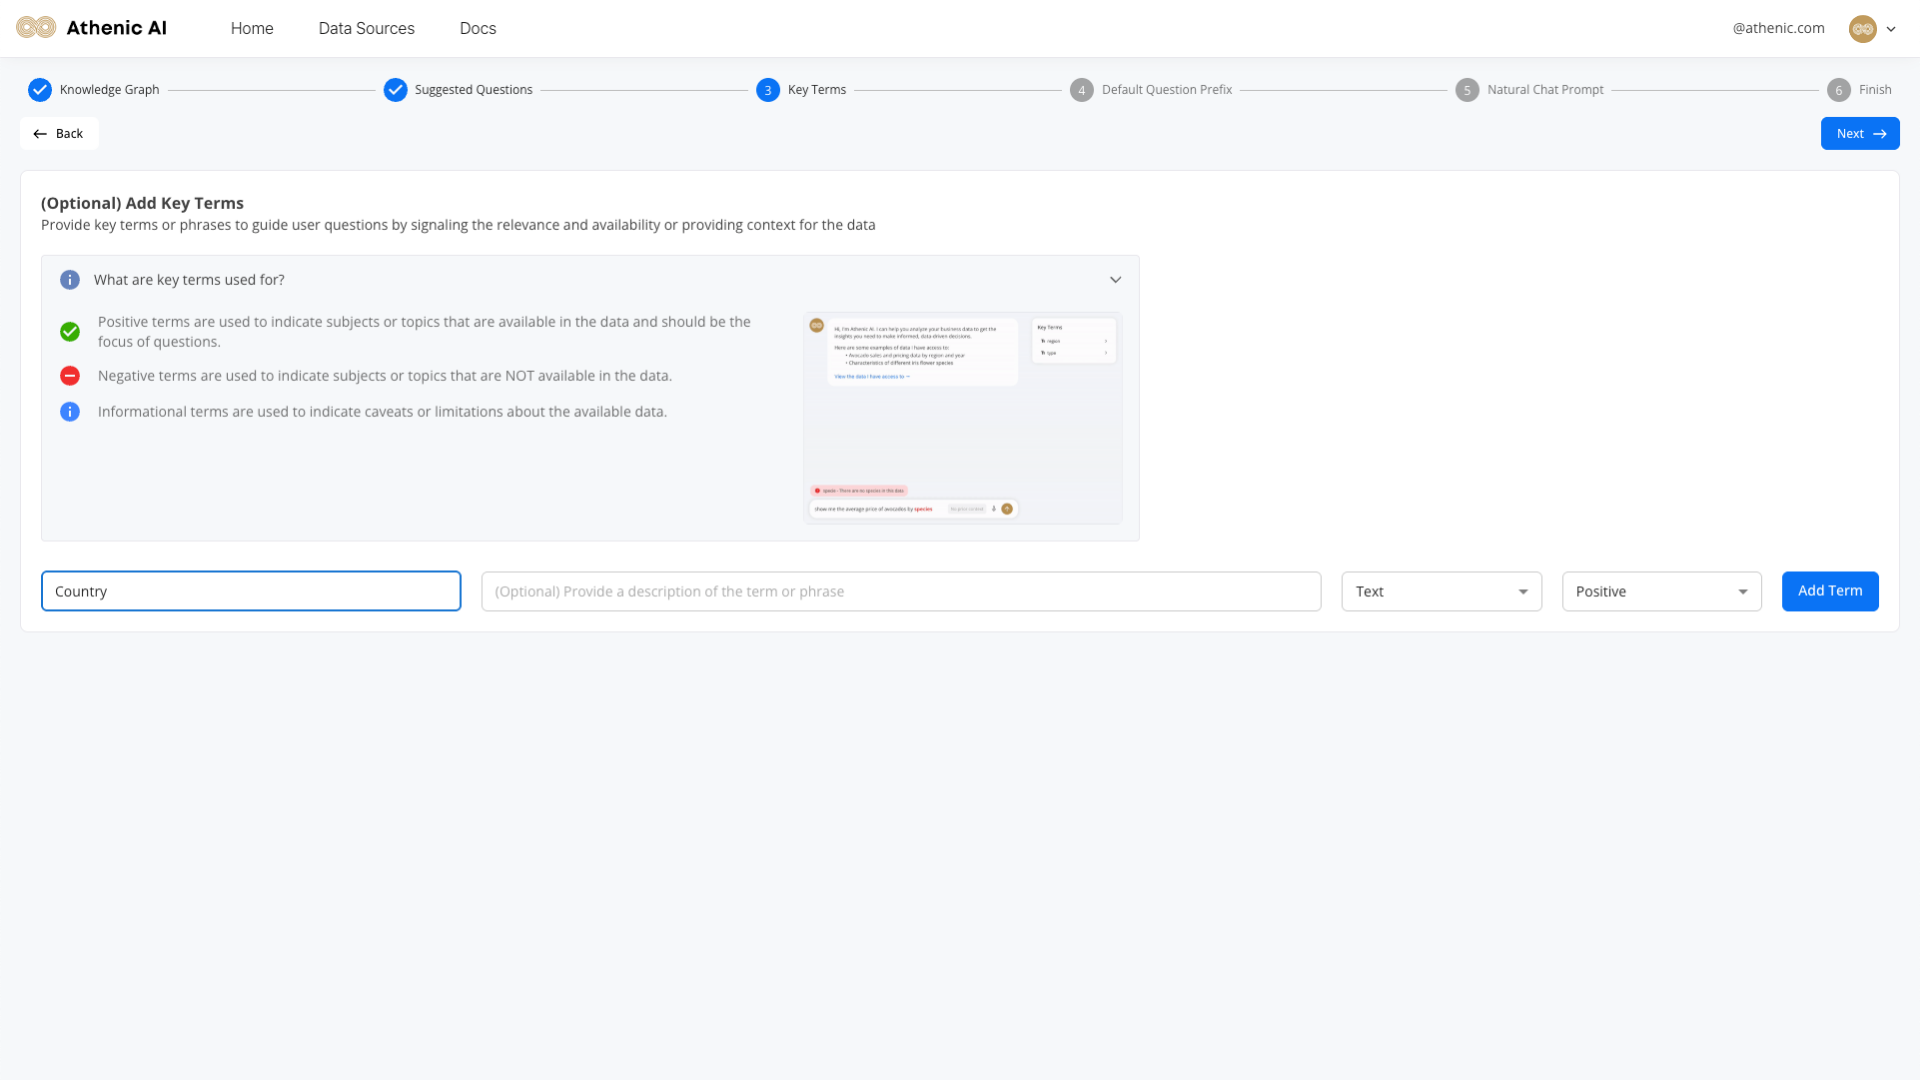
Task: Click the red negative terms minus icon
Action: coord(70,376)
